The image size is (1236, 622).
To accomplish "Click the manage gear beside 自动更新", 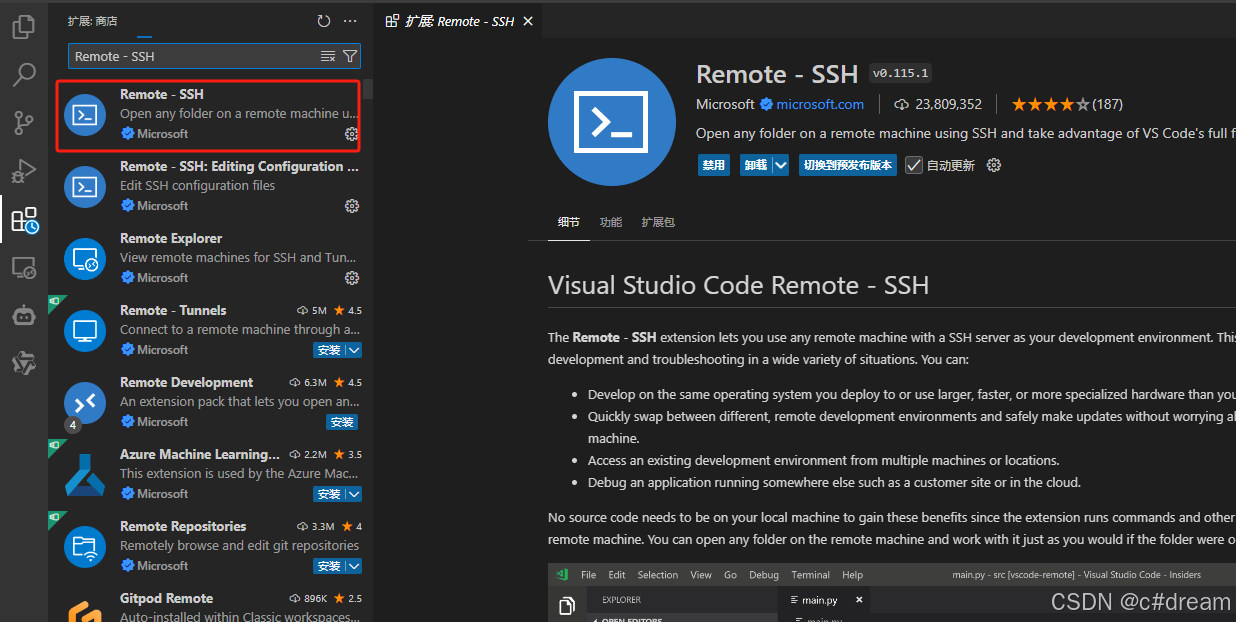I will click(994, 165).
